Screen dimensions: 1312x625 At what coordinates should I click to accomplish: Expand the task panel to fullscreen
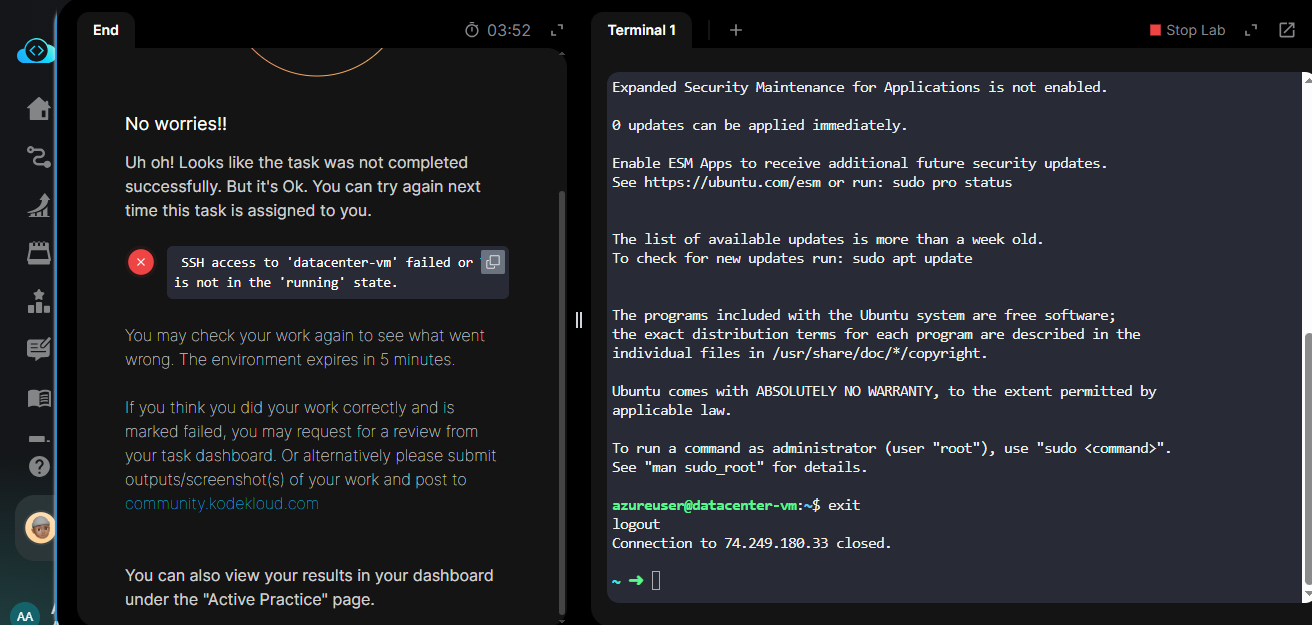557,31
